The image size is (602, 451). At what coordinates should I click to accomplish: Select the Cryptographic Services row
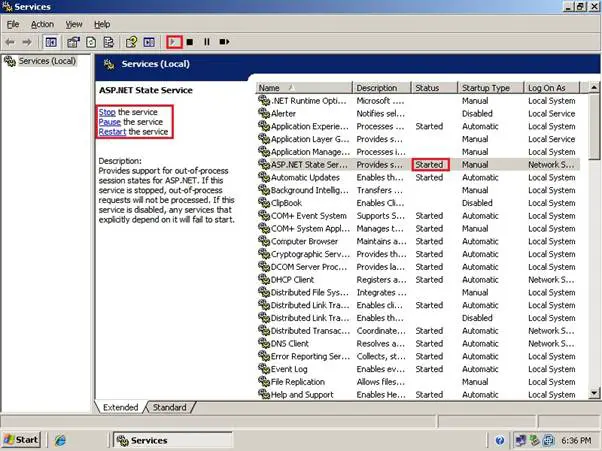pos(418,254)
